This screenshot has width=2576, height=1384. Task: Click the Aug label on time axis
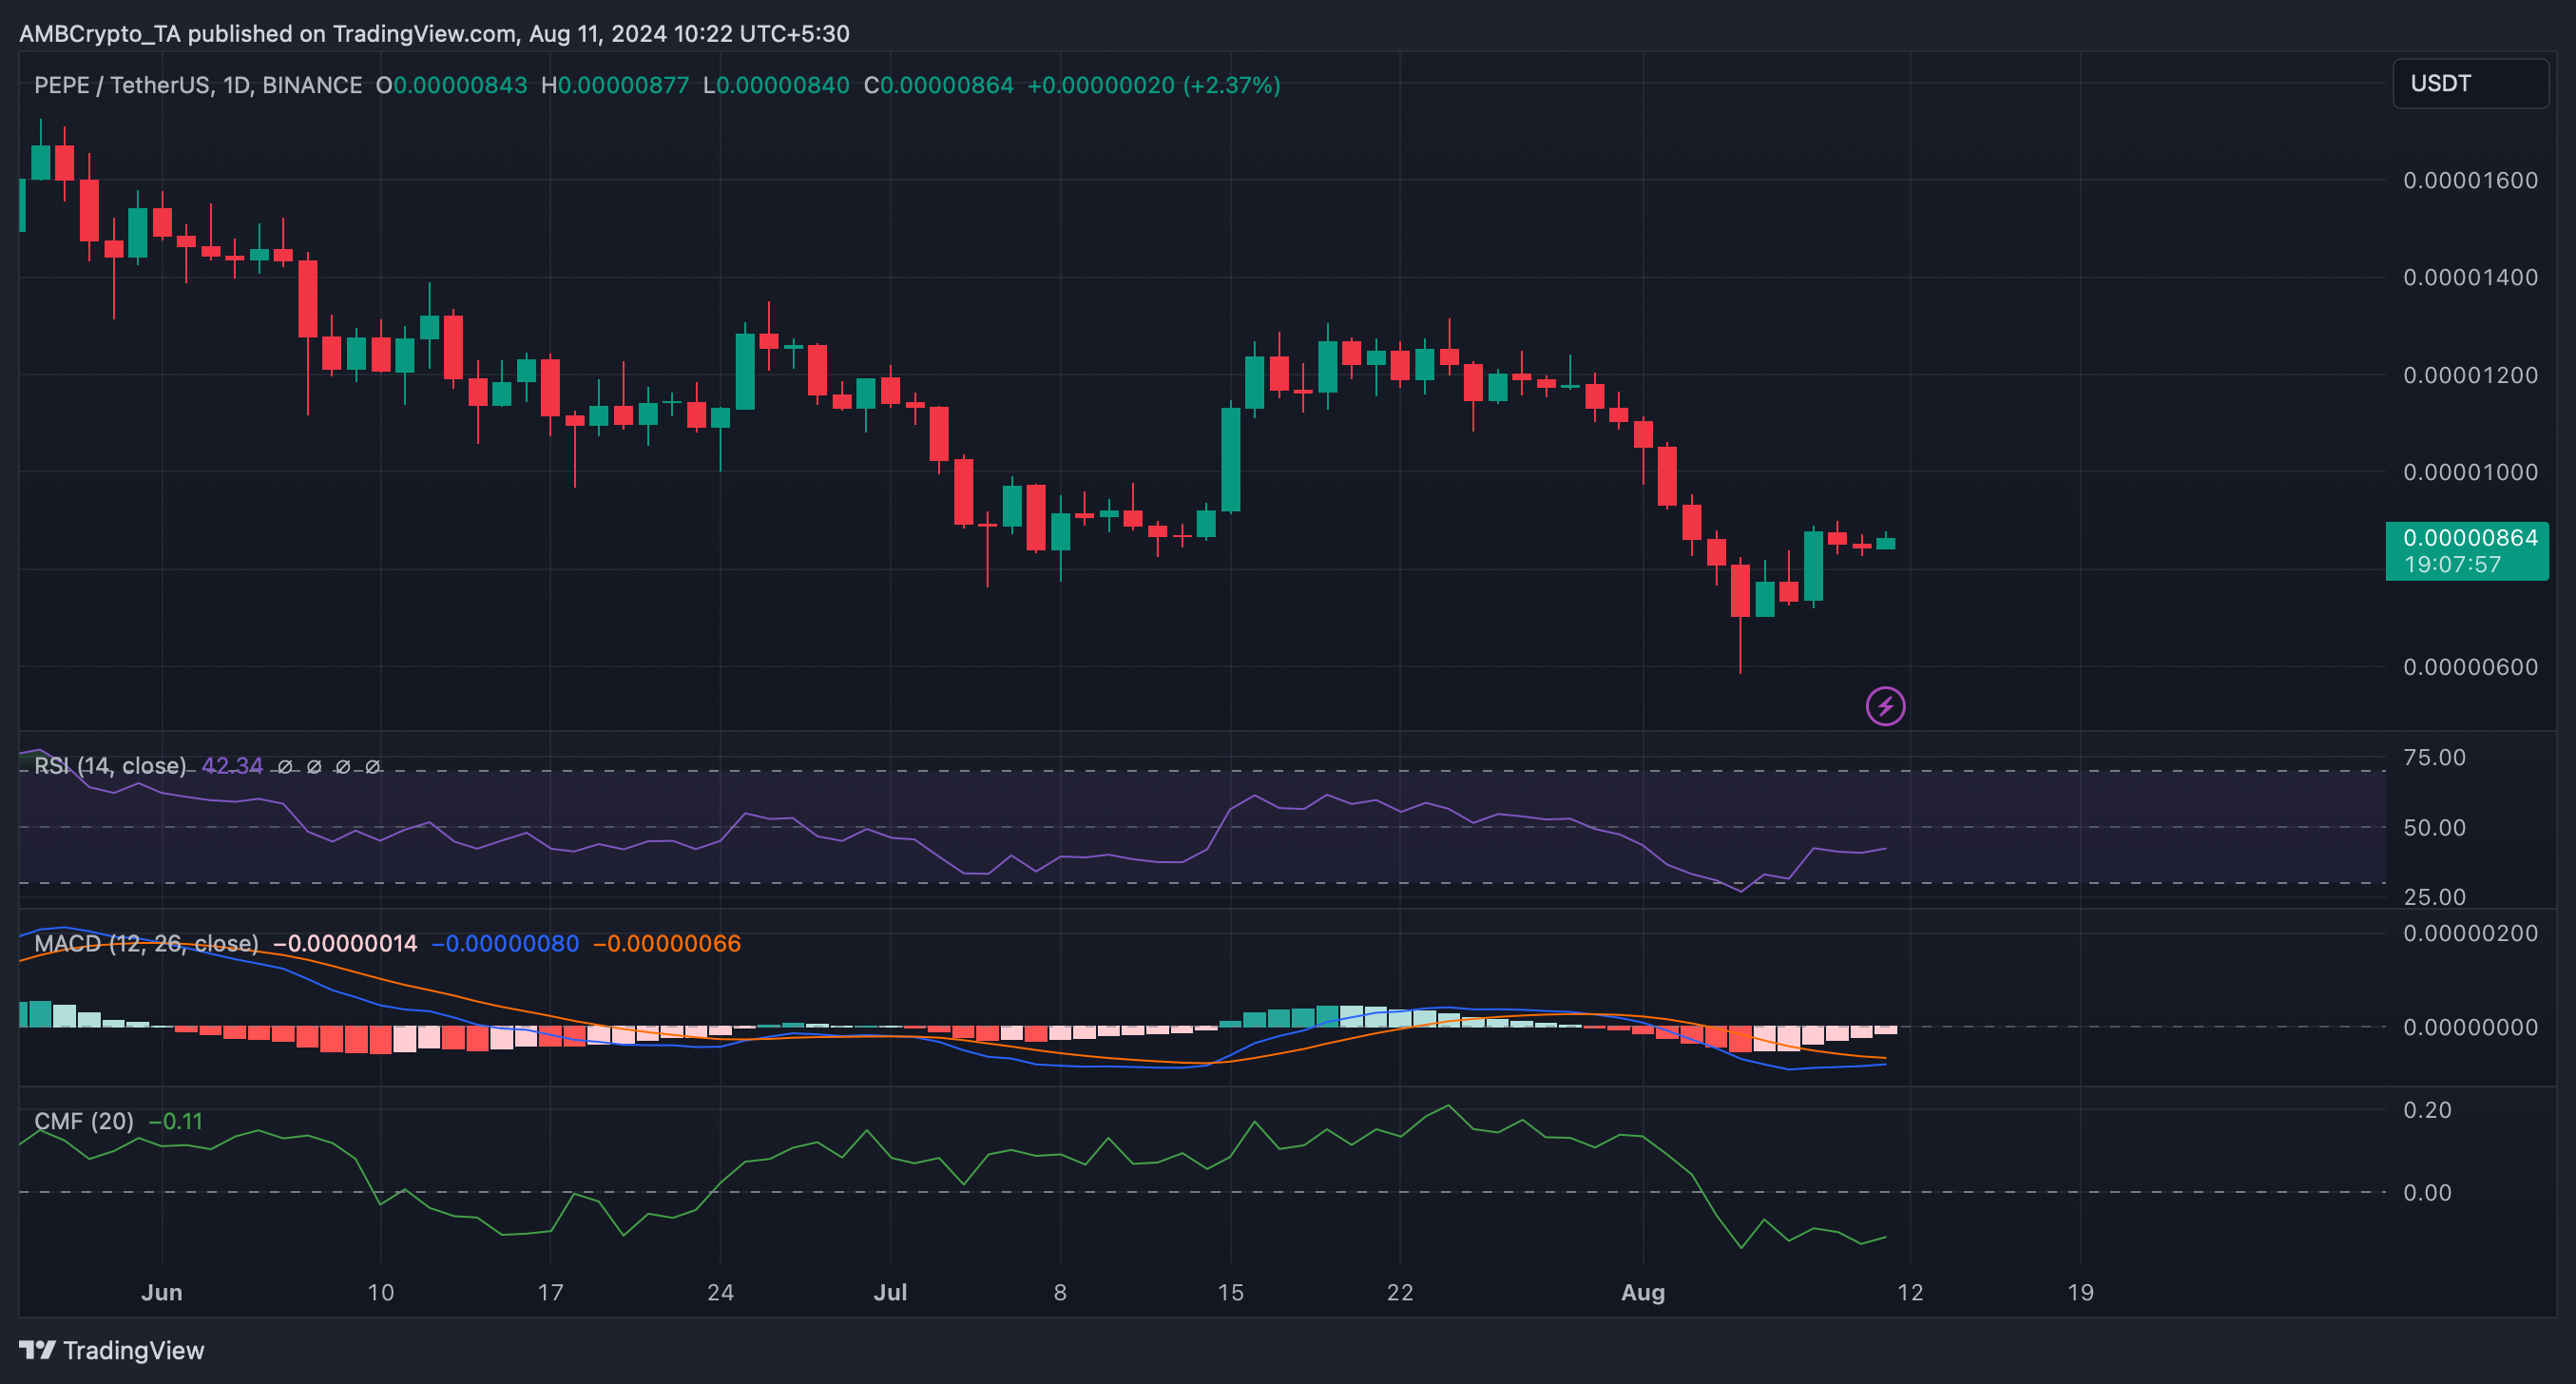[1642, 1292]
